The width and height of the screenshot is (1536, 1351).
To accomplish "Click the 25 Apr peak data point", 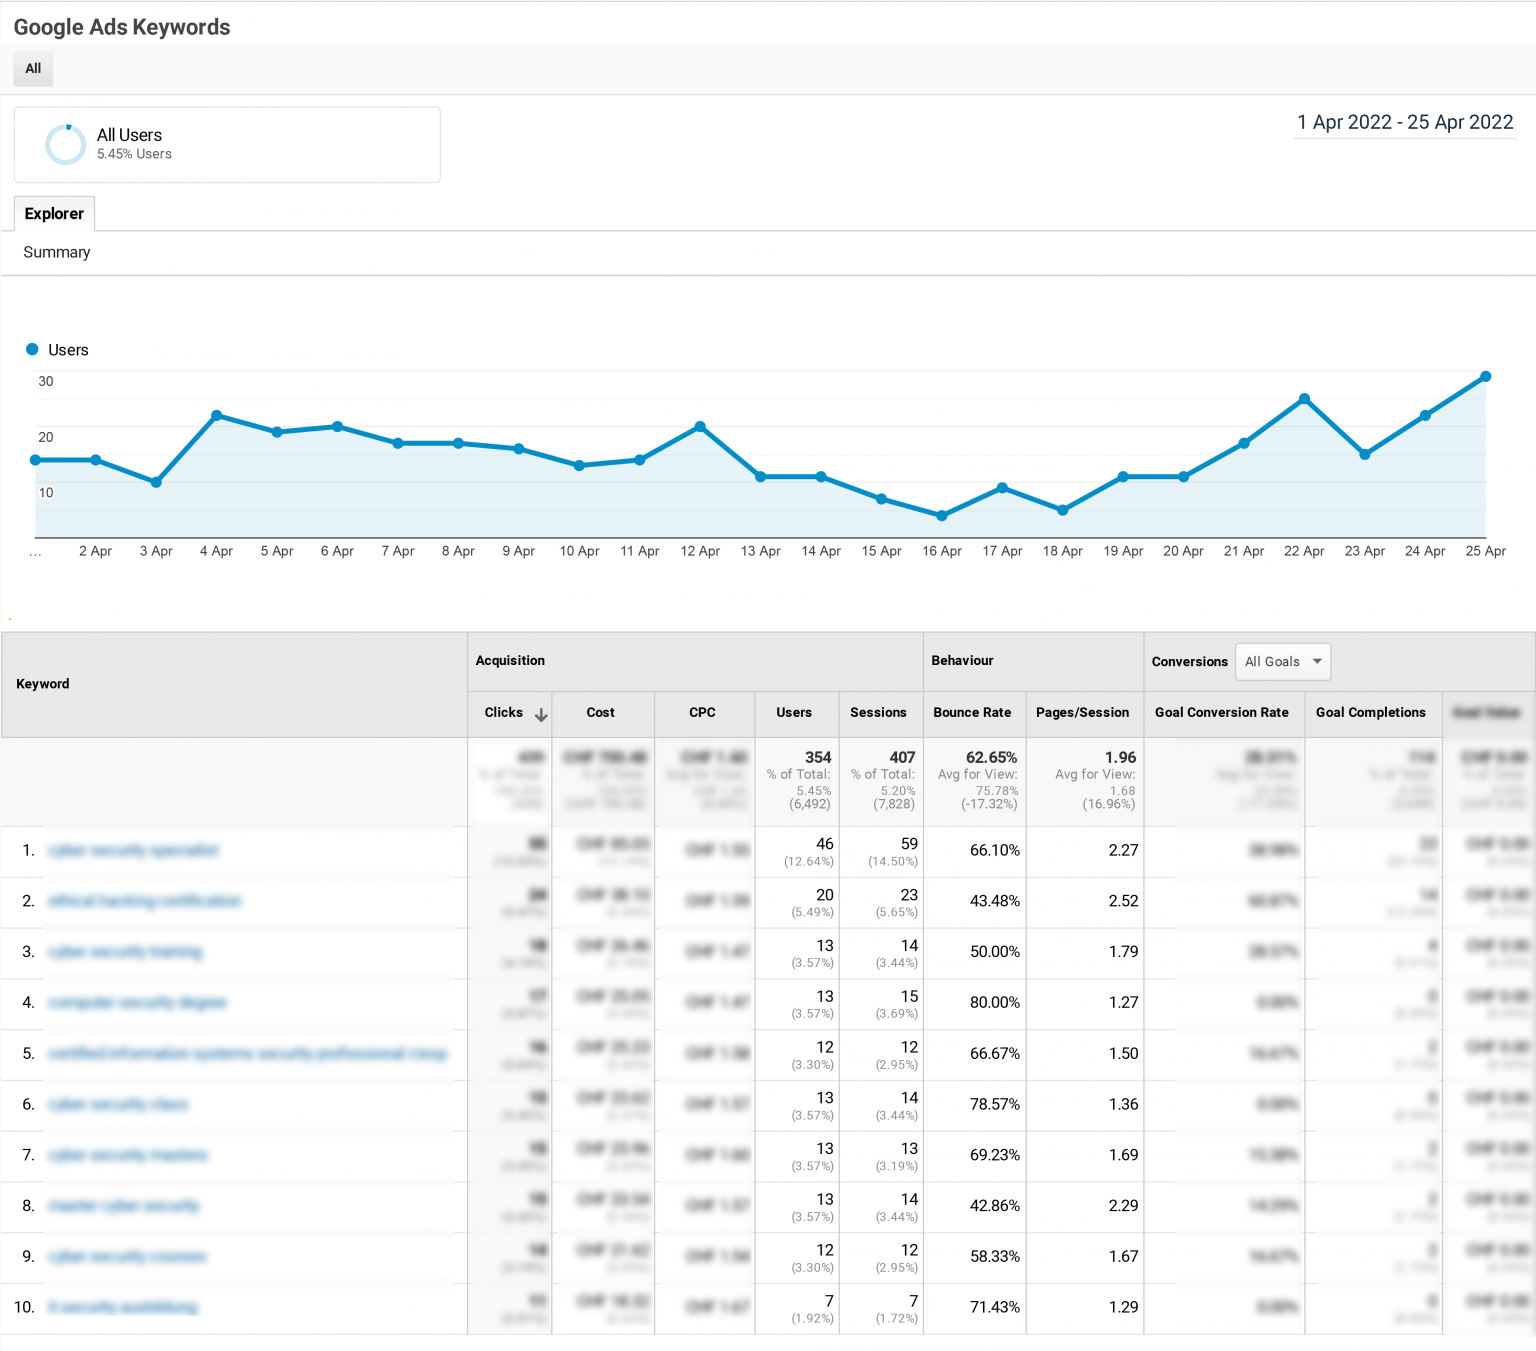I will pos(1484,377).
